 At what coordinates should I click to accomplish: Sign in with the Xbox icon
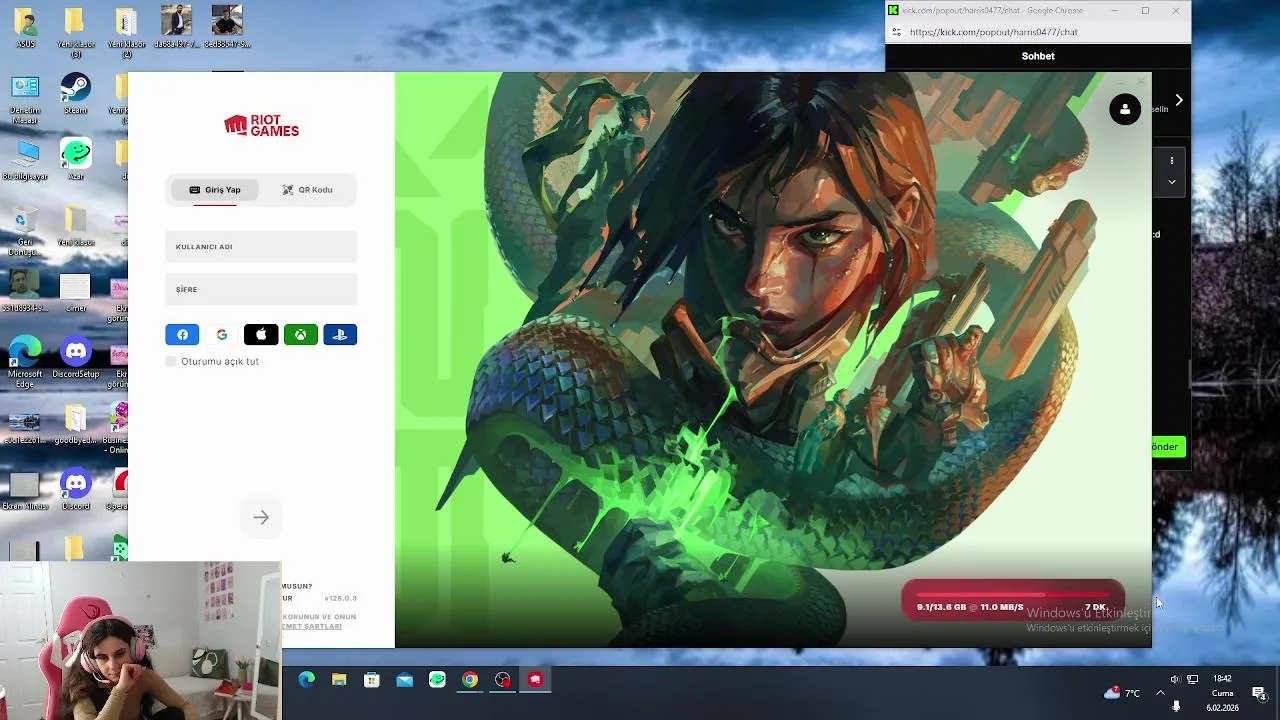coord(300,335)
